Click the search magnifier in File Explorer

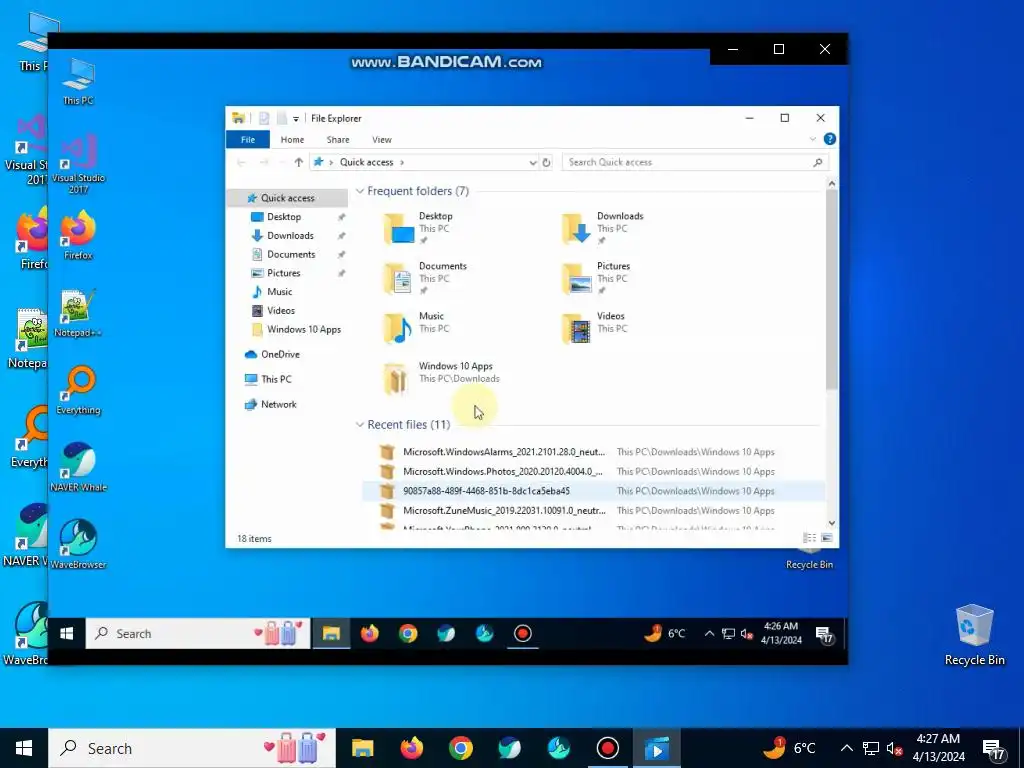818,162
